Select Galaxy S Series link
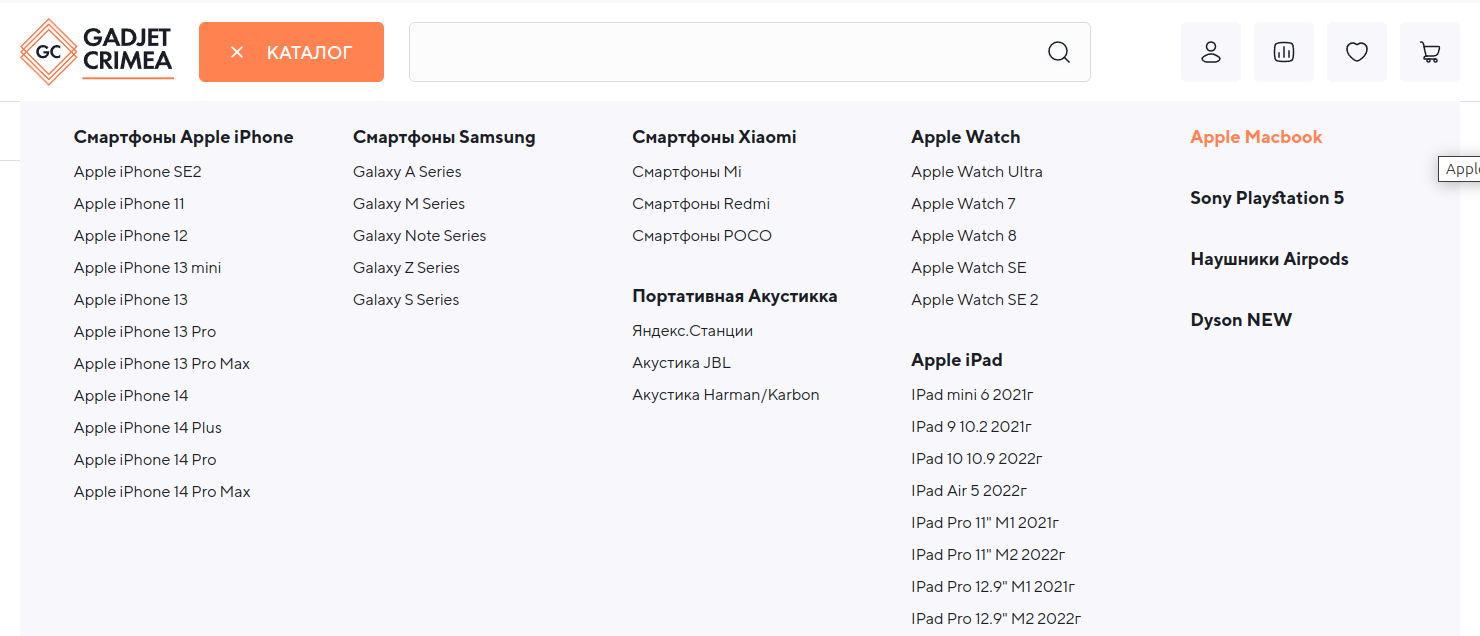 coord(406,300)
